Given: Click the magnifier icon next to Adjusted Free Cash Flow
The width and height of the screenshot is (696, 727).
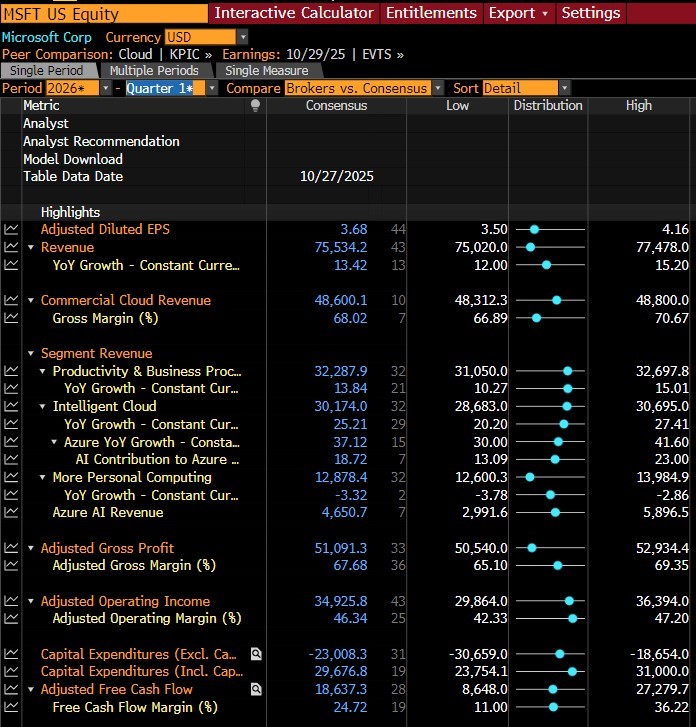Looking at the screenshot, I should pos(256,689).
